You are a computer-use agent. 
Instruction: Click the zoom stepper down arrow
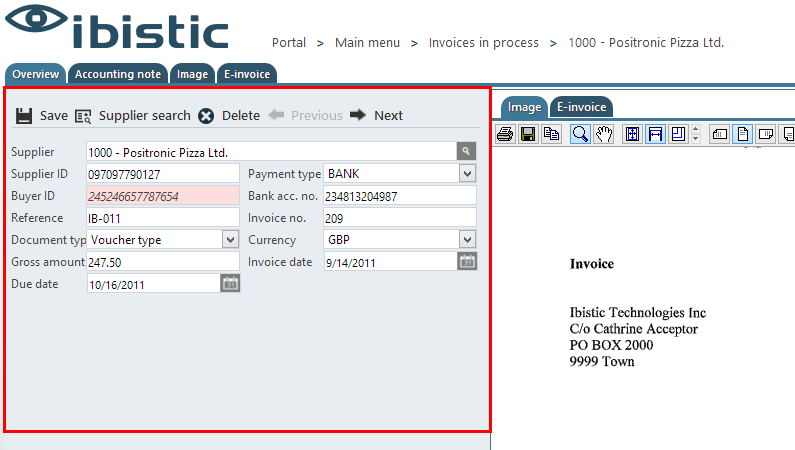696,138
